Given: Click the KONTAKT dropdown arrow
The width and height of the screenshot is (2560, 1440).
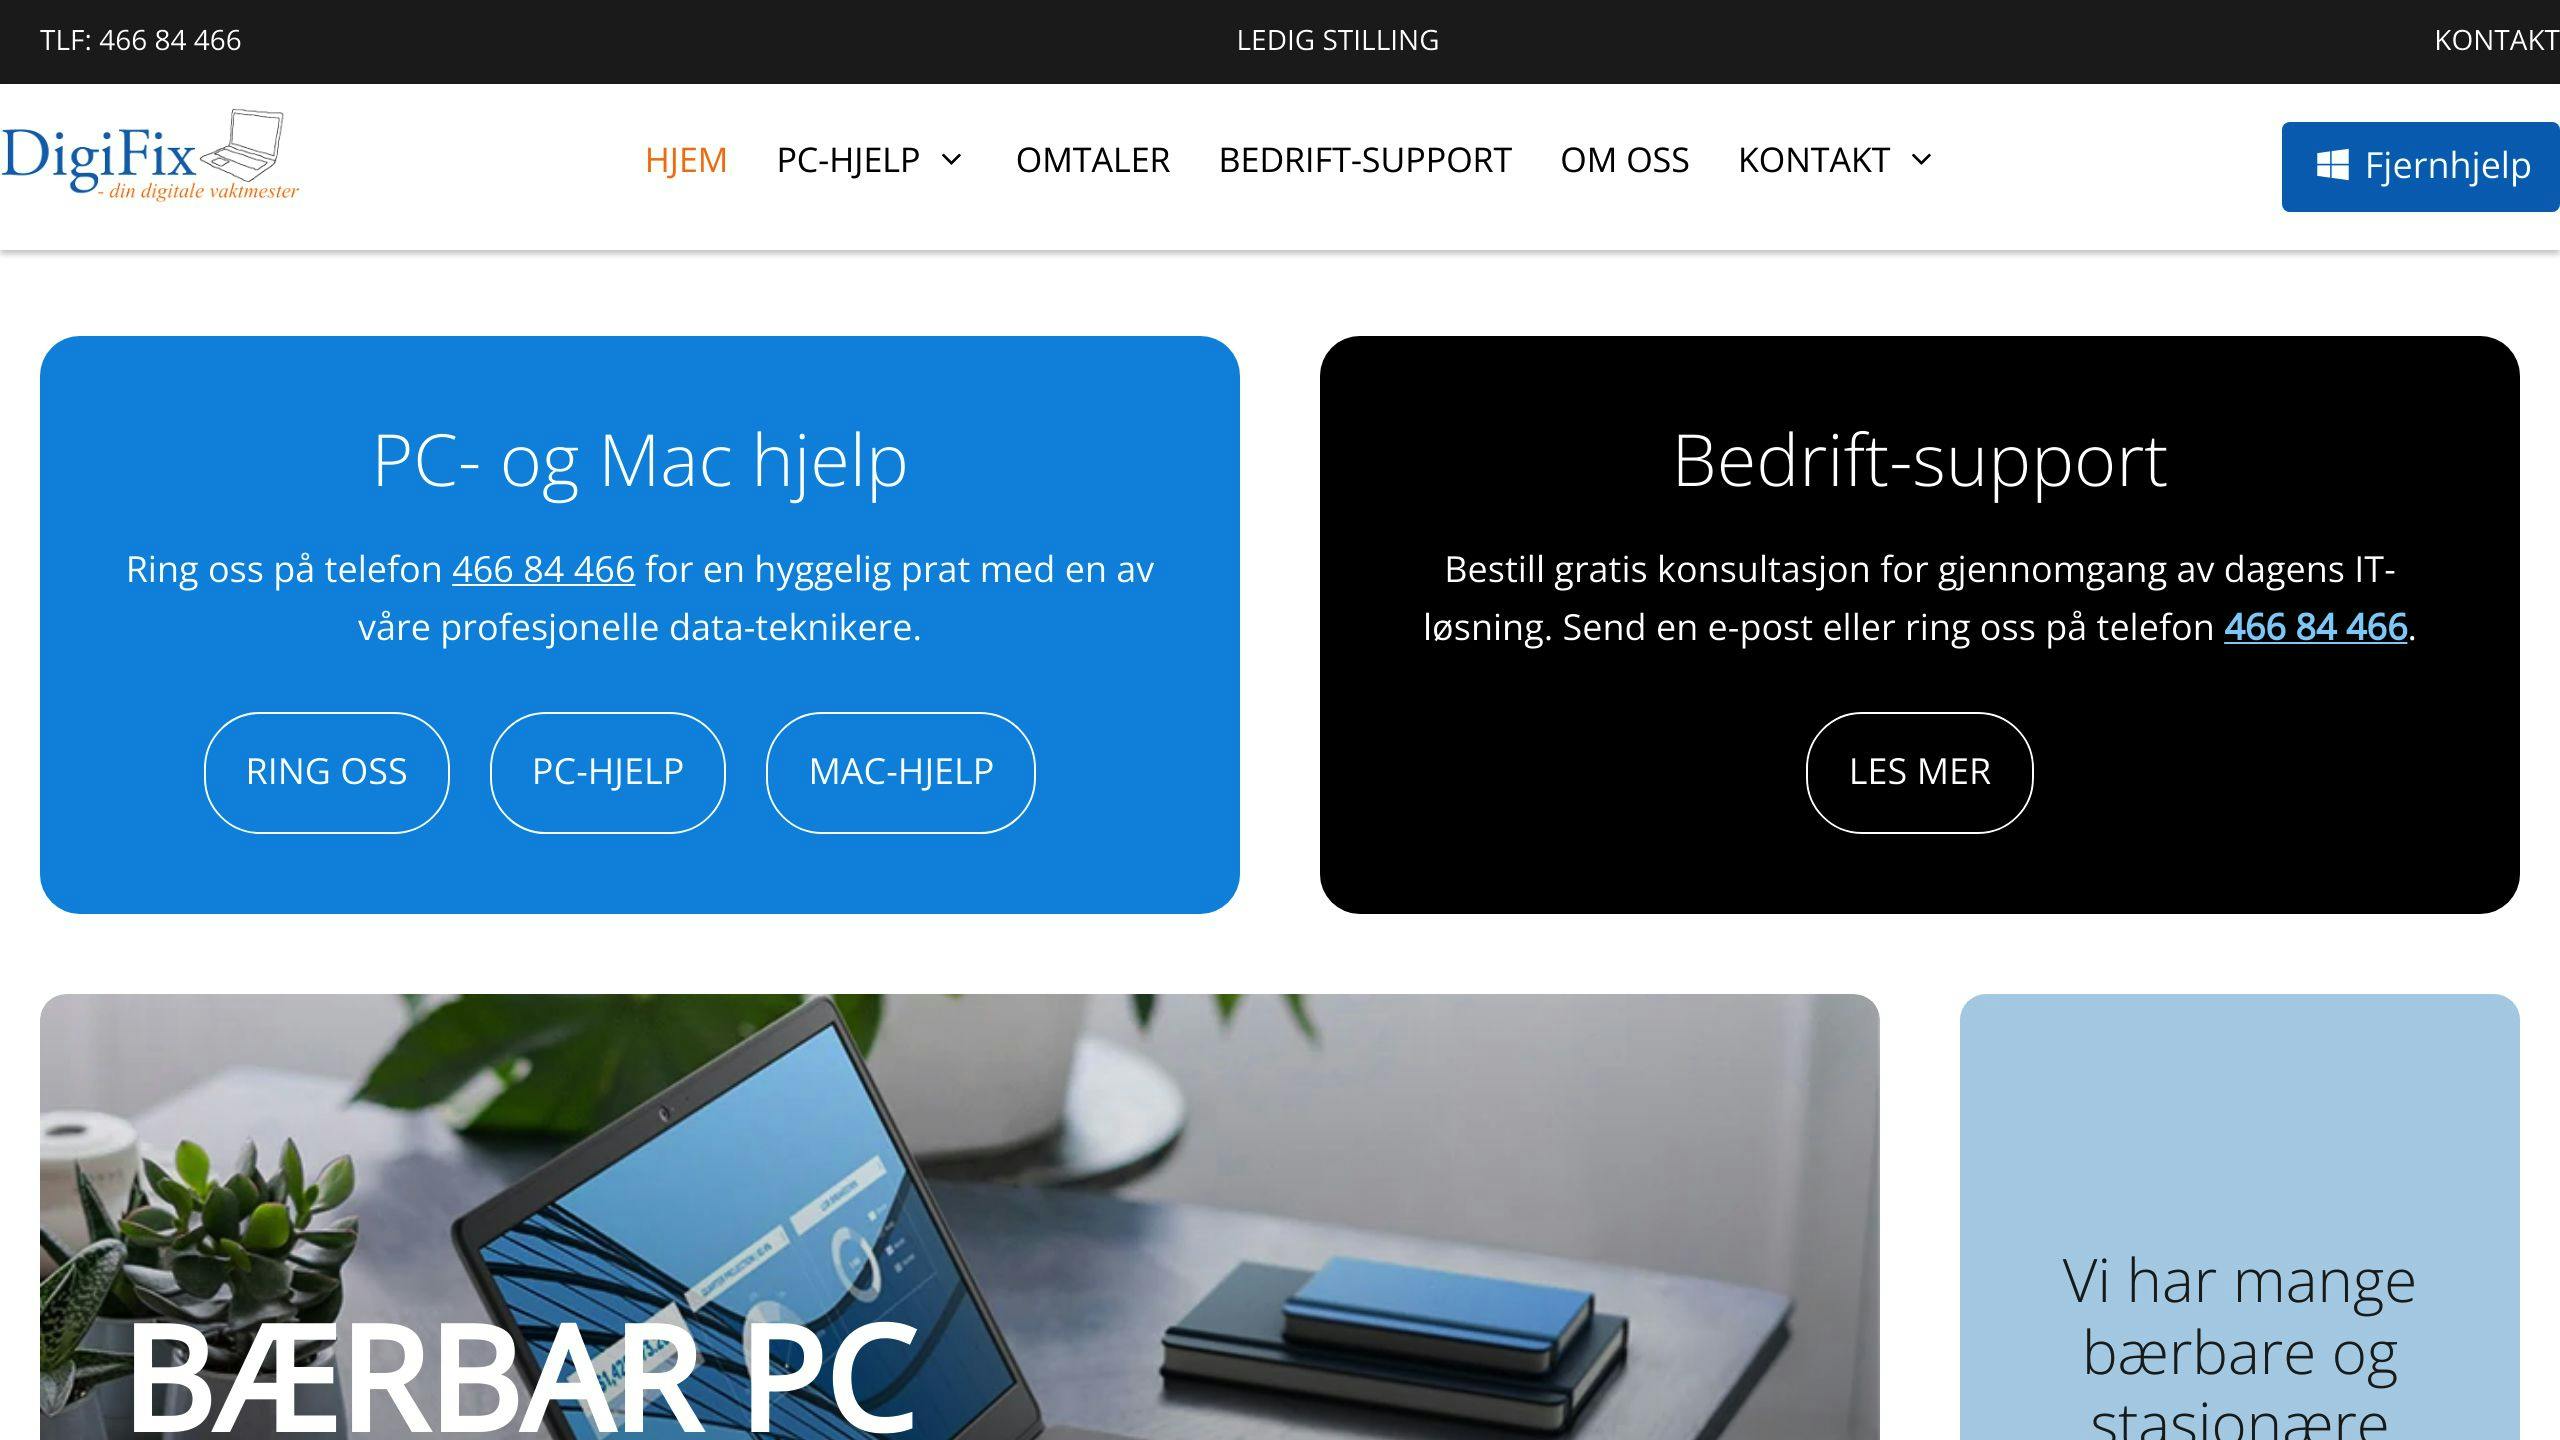Looking at the screenshot, I should [1922, 160].
